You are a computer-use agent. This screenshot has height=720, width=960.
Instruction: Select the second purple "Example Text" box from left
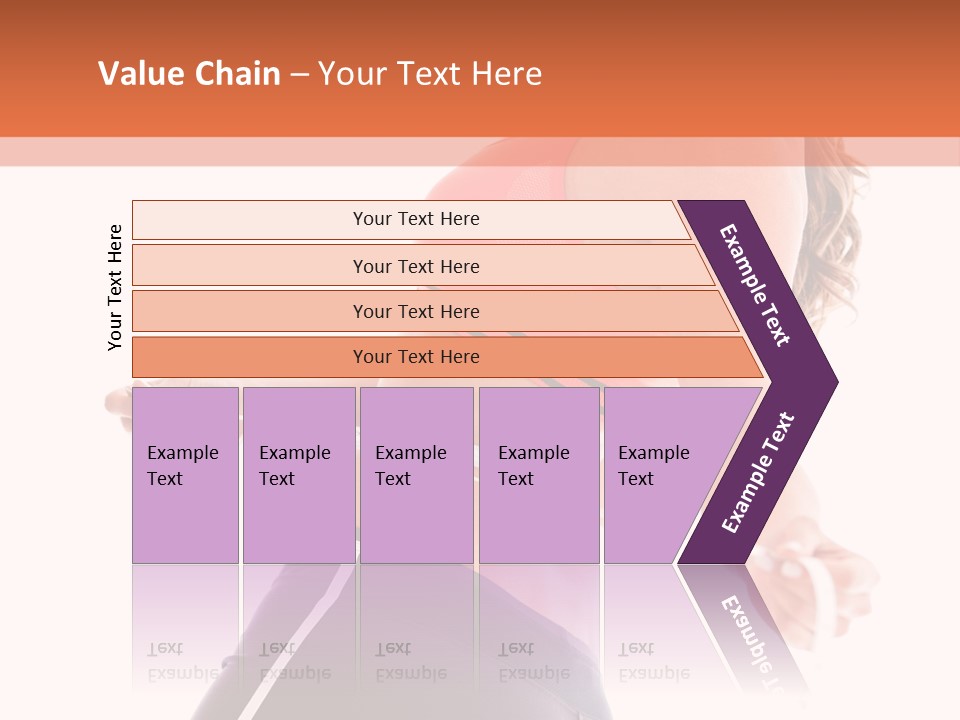[x=298, y=474]
